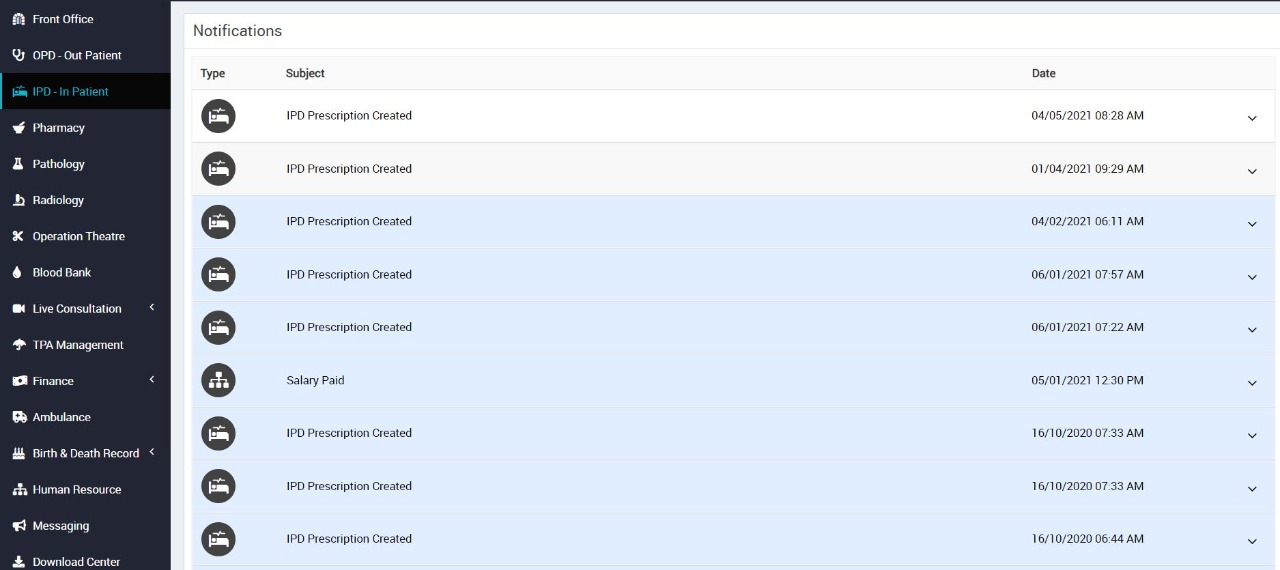
Task: Click the bed icon of 04/05/2021 notification
Action: pos(218,116)
